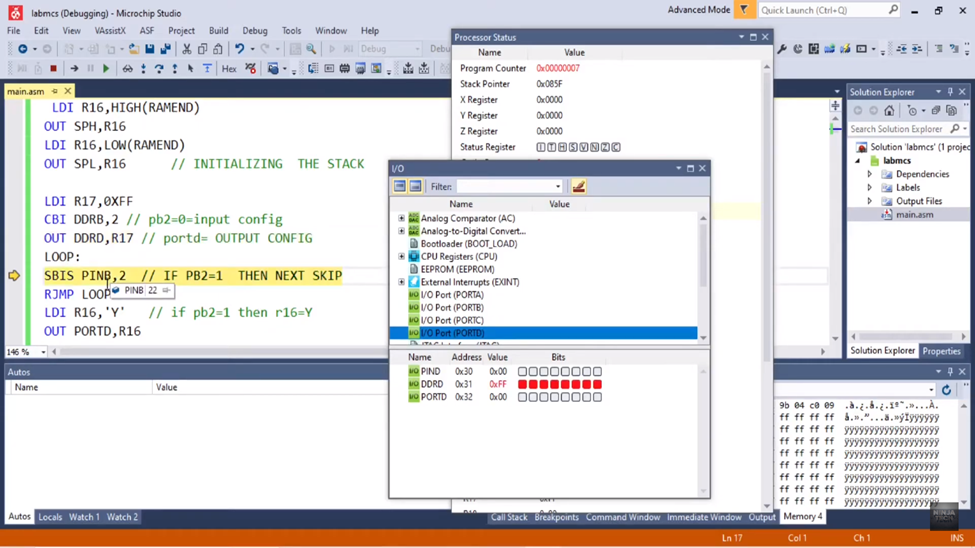The image size is (975, 548).
Task: Open the Breakpoints panel tab
Action: 556,517
